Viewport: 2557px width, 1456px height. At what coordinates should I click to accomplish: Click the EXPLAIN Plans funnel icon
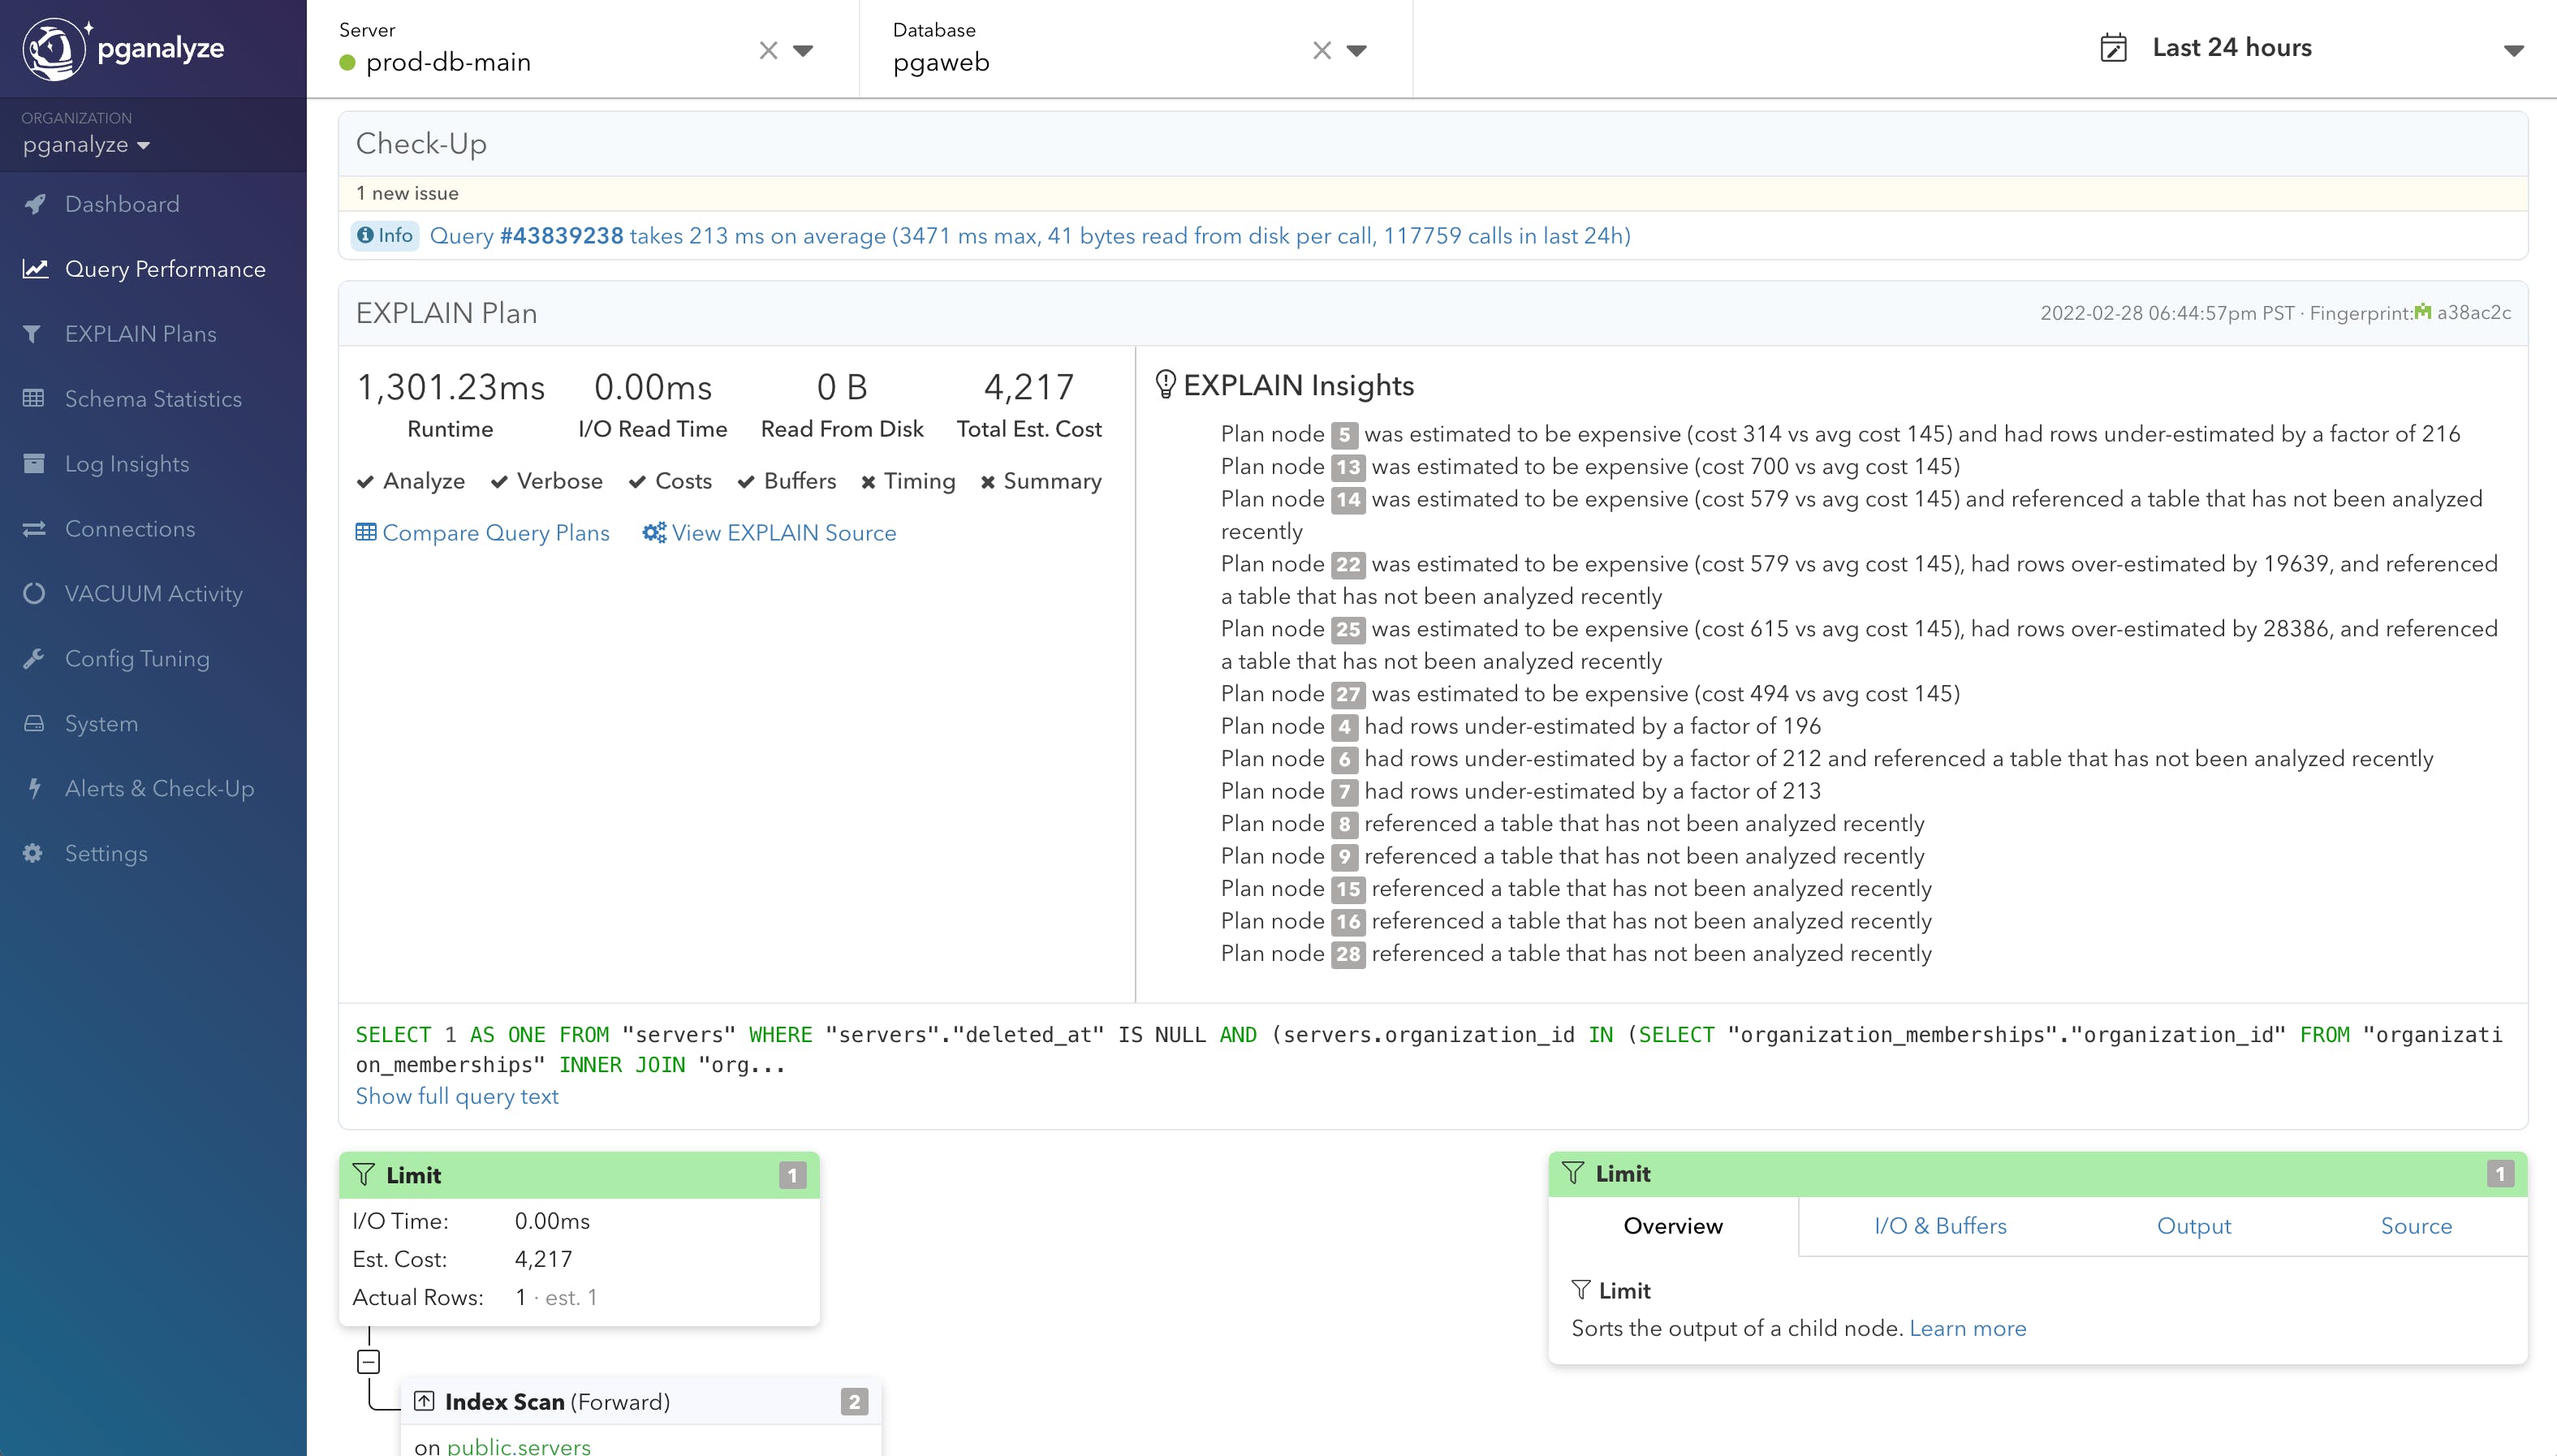coord(33,334)
